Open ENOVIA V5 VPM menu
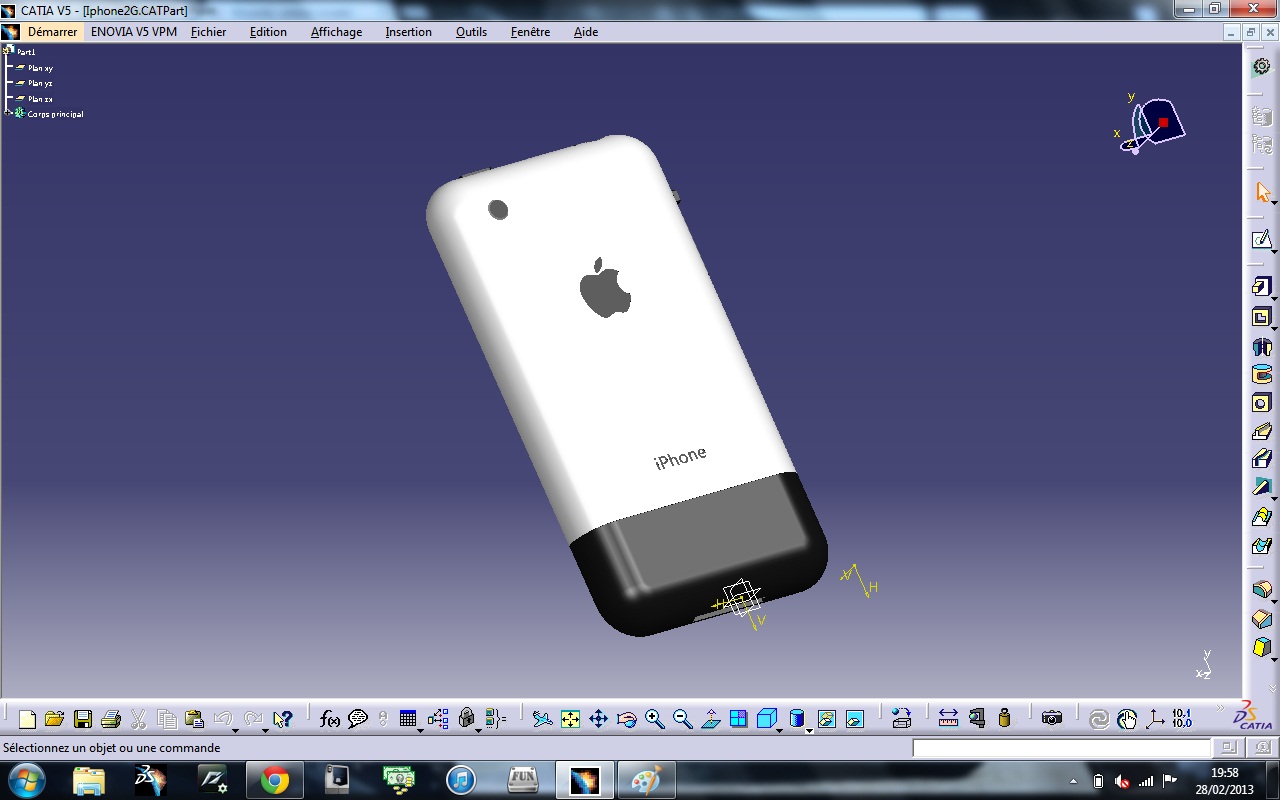Image resolution: width=1280 pixels, height=800 pixels. coord(134,32)
